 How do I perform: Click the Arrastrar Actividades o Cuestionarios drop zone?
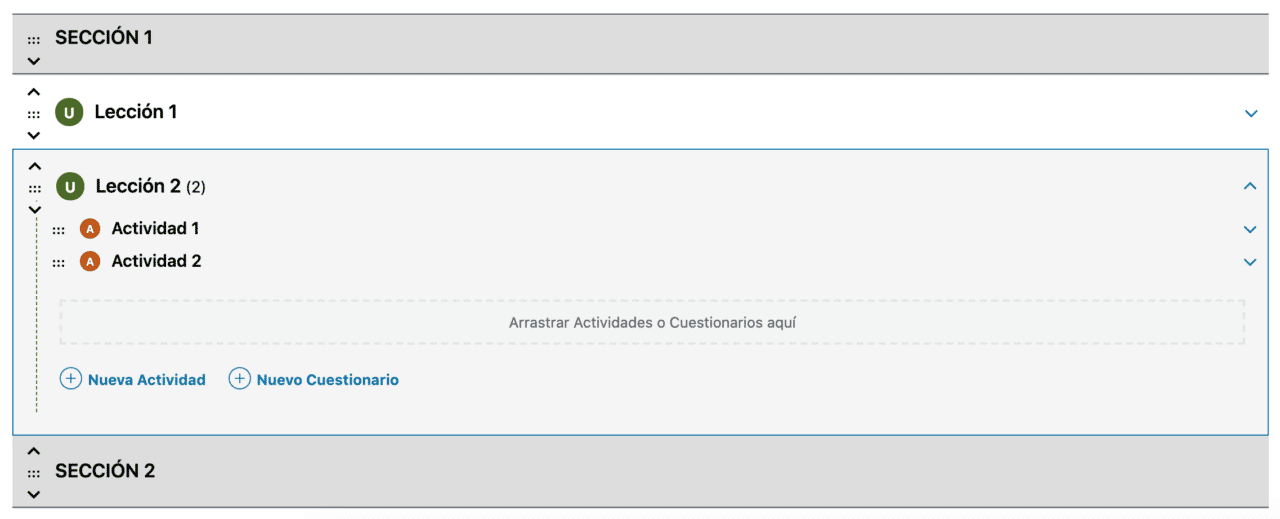[652, 323]
